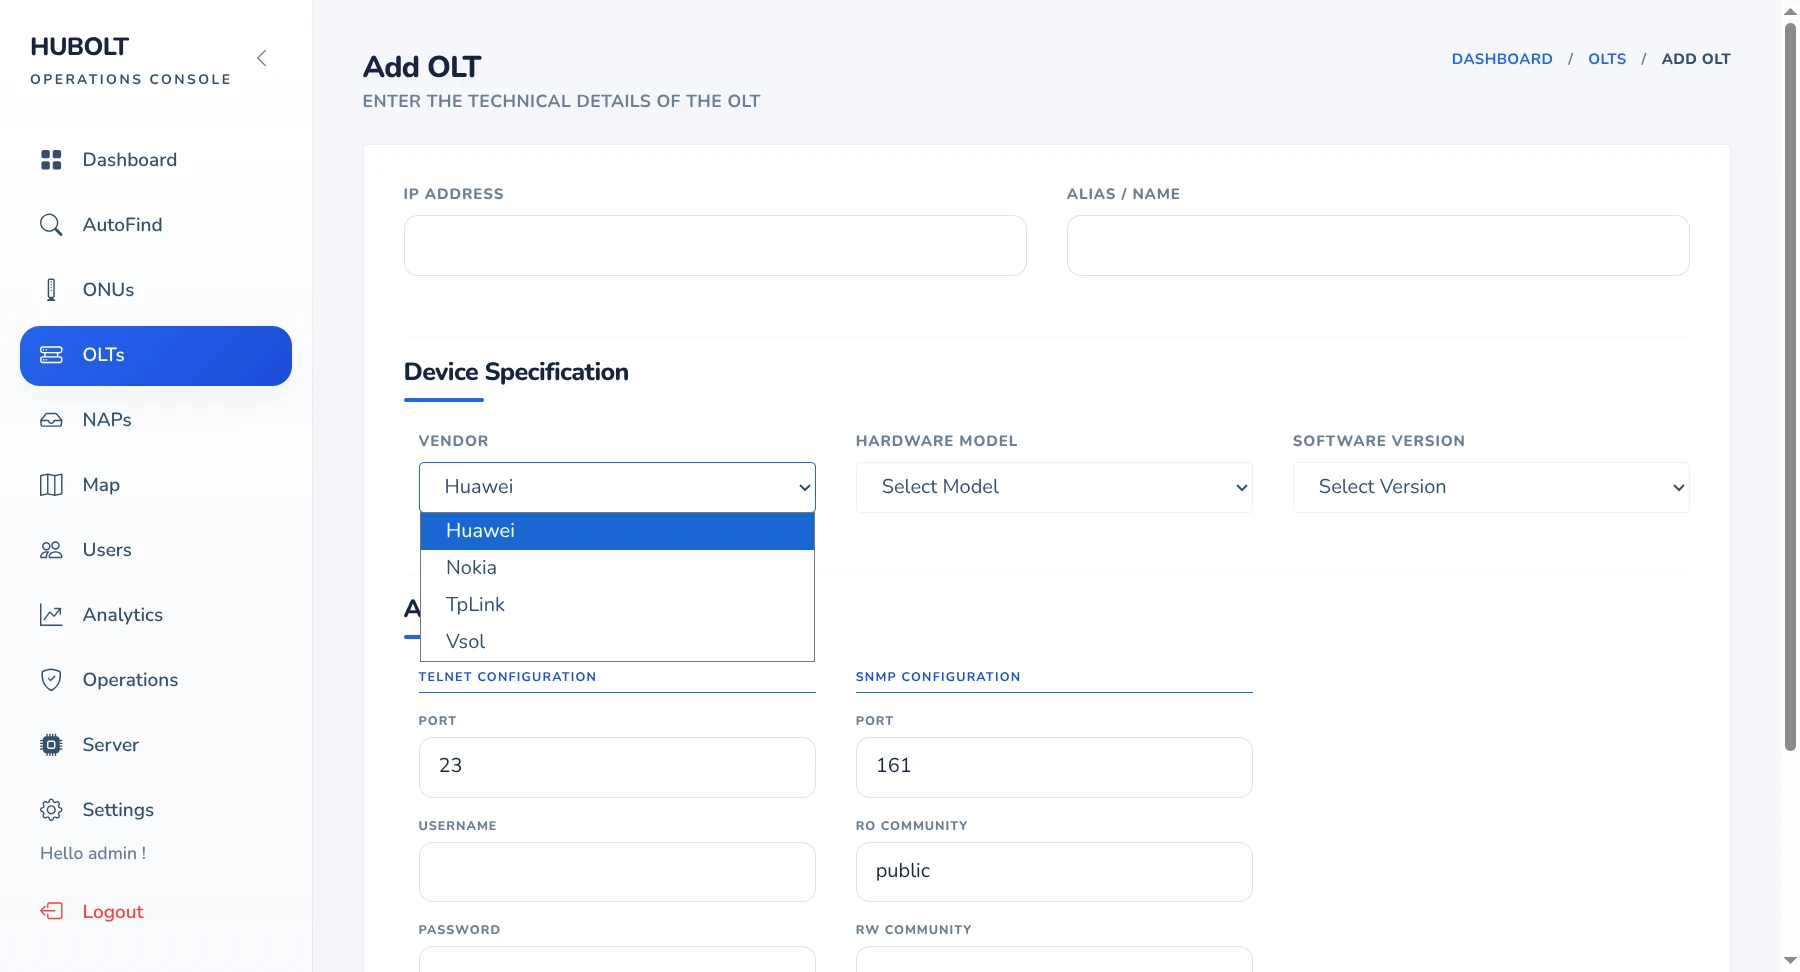
Task: Click the ONUs device icon
Action: point(51,290)
